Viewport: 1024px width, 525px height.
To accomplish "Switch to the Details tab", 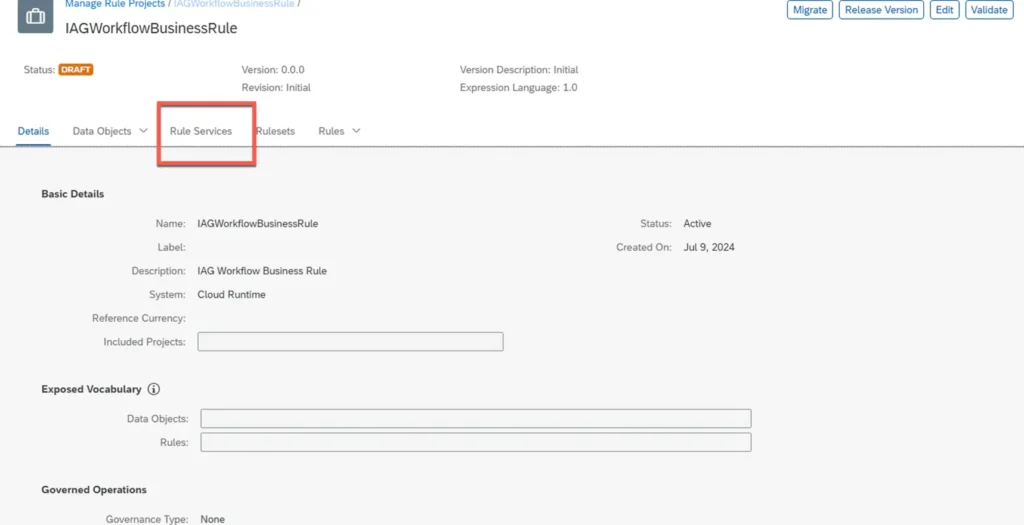I will (x=33, y=131).
